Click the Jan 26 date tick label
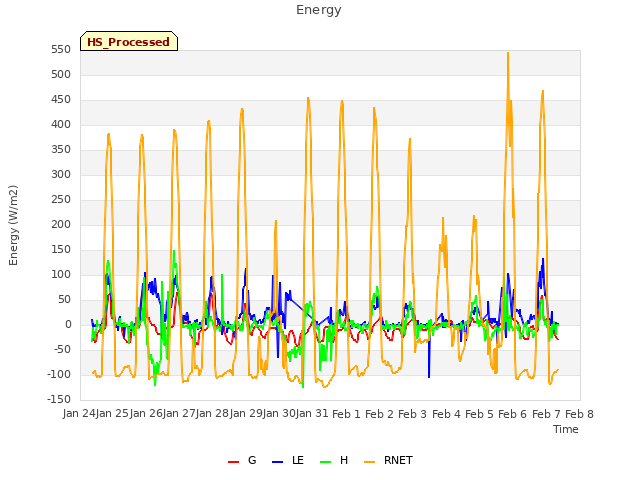Screen dimensions: 640x480 146,414
